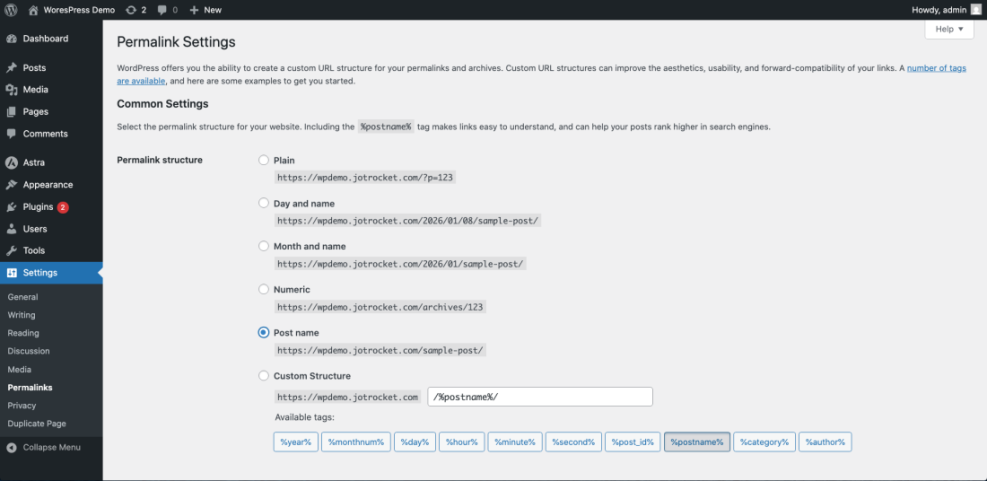The image size is (987, 481).
Task: Select the Numeric radio option
Action: [264, 289]
